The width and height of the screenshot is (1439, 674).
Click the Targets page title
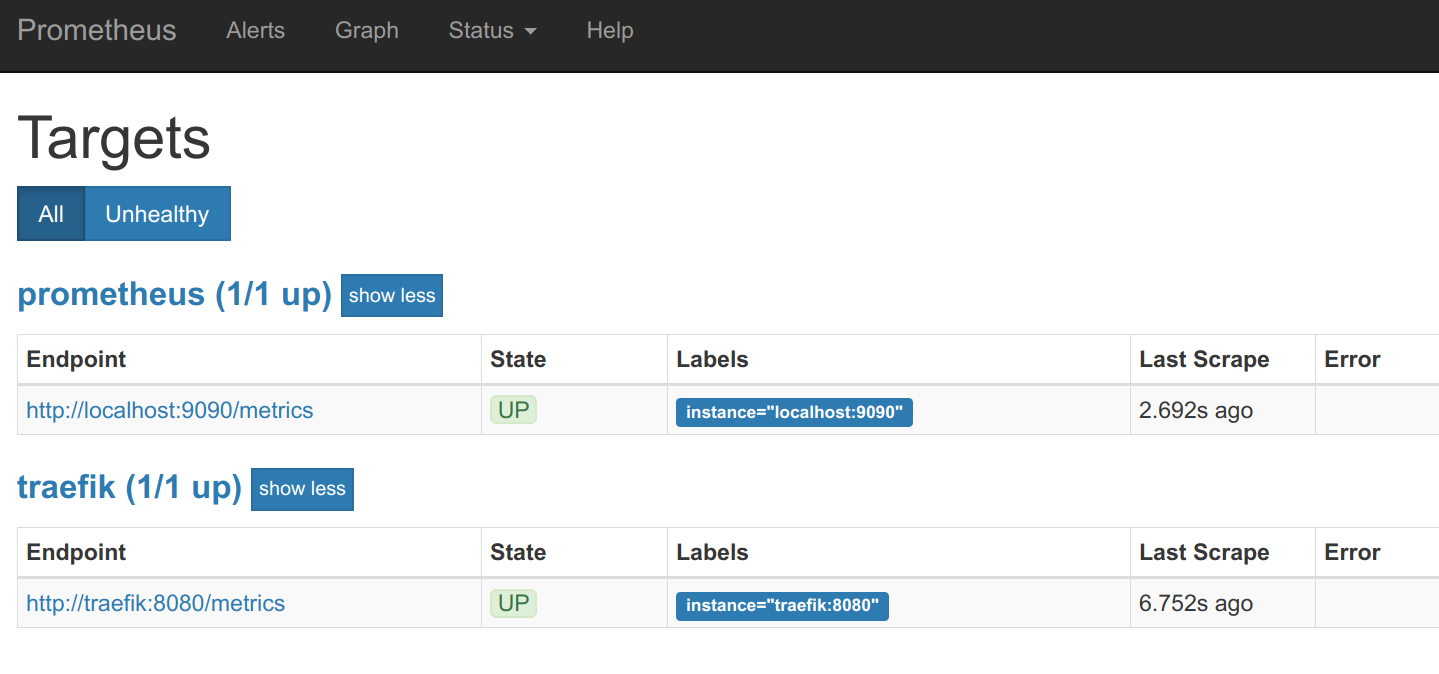coord(113,139)
